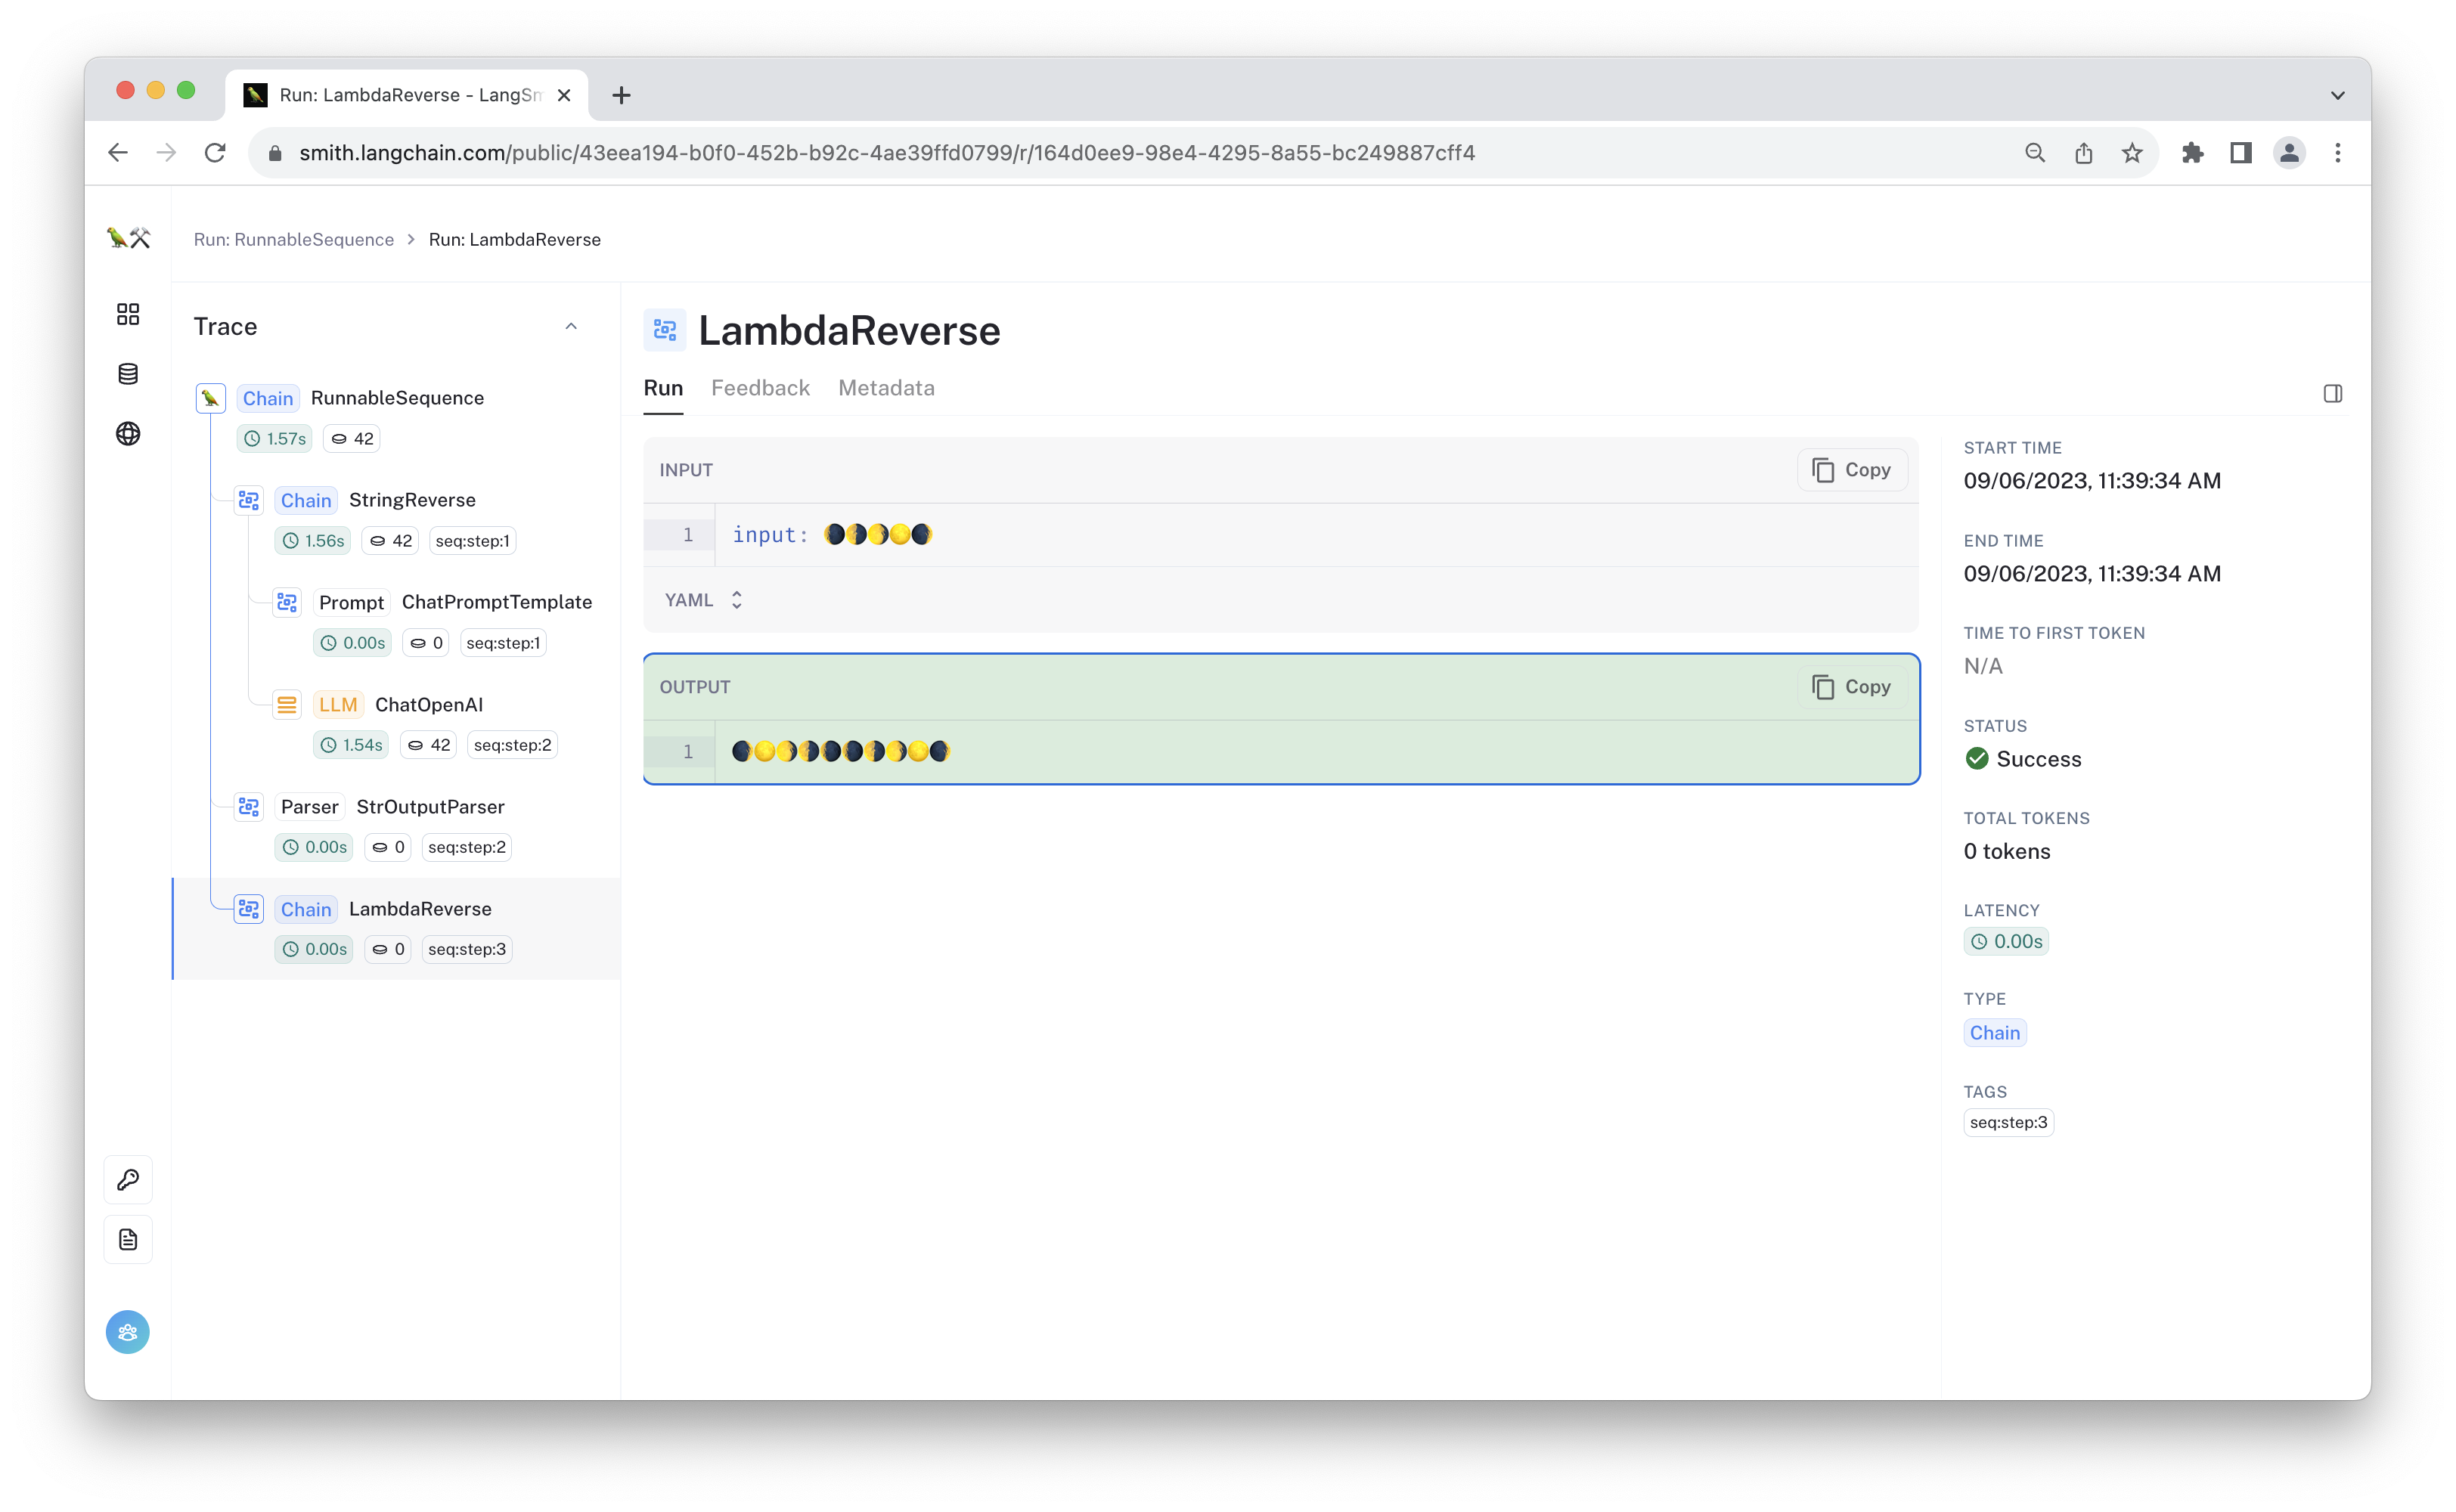Click the 0.00s latency badge under LATENCY
This screenshot has height=1512, width=2456.
(x=2006, y=941)
